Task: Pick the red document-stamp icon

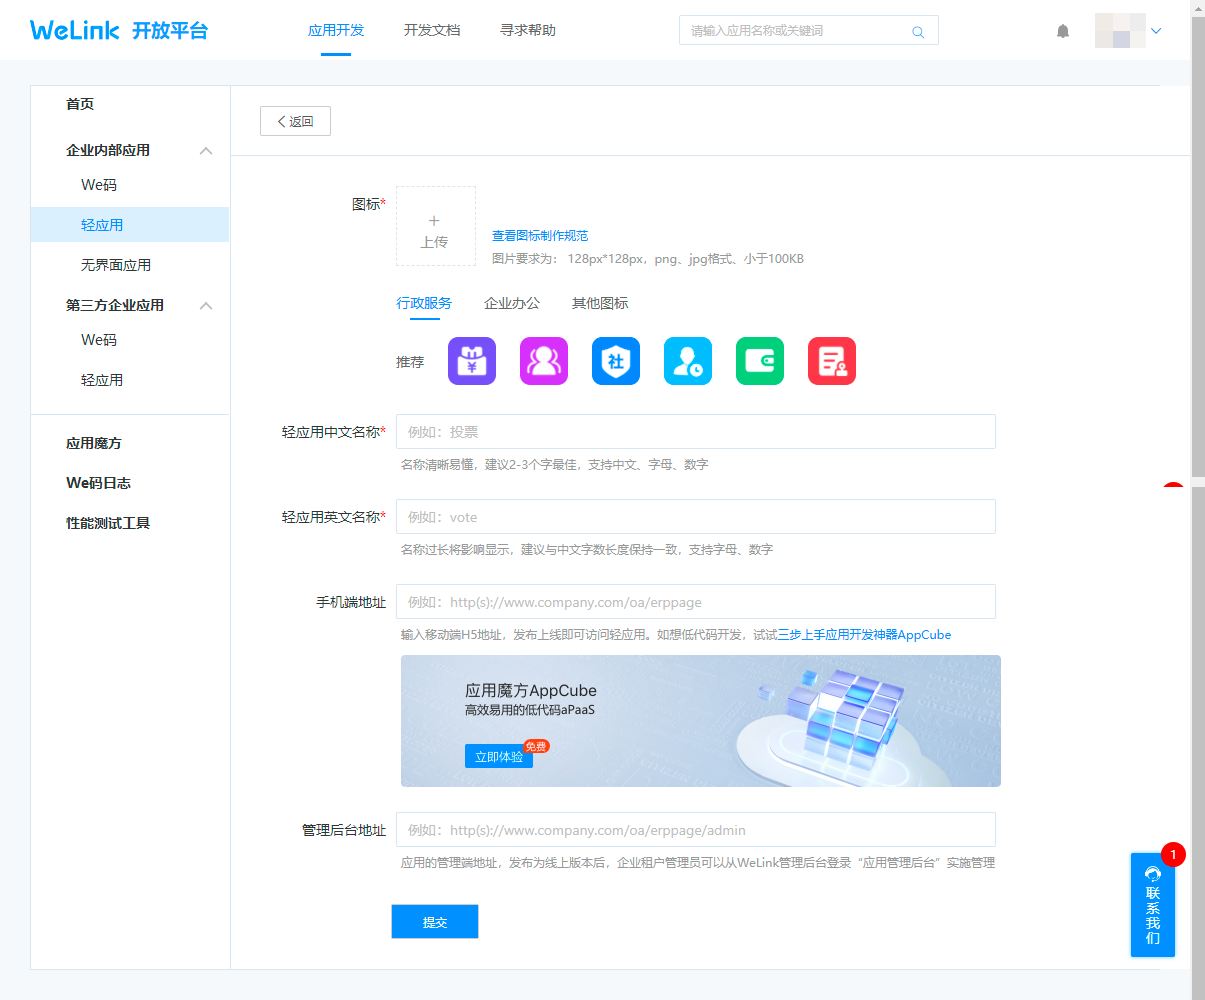Action: click(832, 361)
